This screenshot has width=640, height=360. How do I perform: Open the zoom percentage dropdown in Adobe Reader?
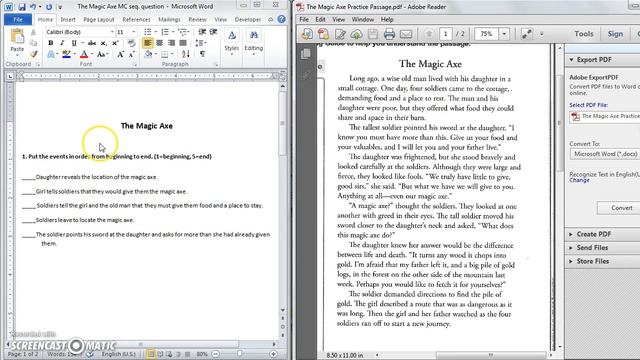tap(504, 34)
